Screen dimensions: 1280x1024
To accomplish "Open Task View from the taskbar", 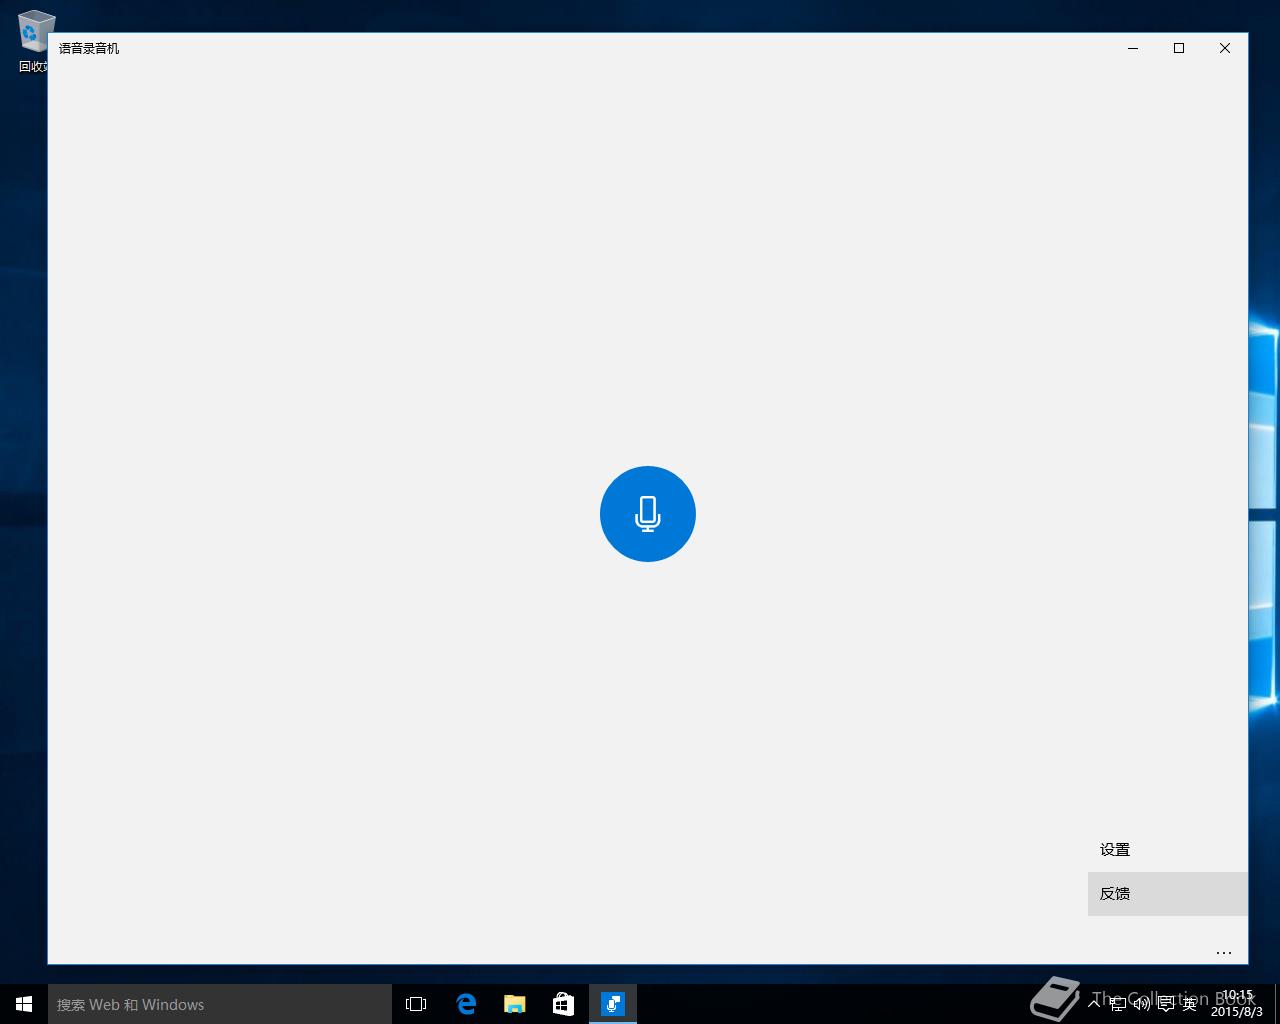I will 416,1004.
